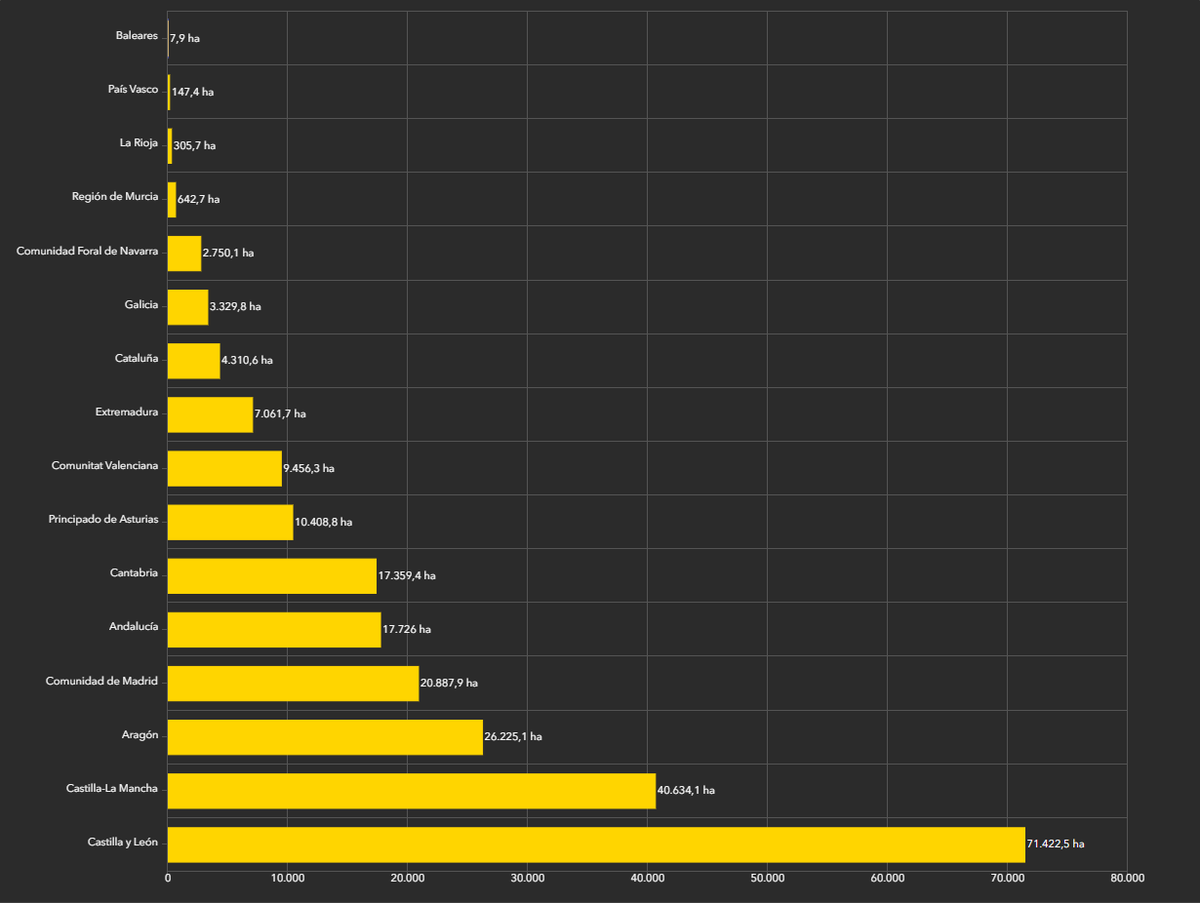1200x903 pixels.
Task: Click the Comunidad Foral de Navarra label
Action: 87,251
